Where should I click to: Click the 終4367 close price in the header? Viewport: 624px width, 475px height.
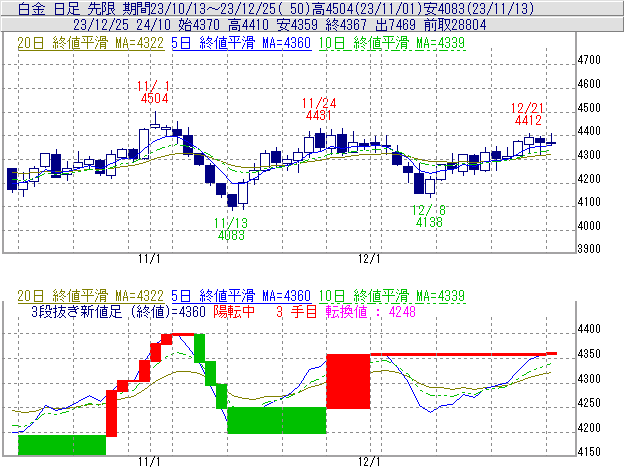346,25
